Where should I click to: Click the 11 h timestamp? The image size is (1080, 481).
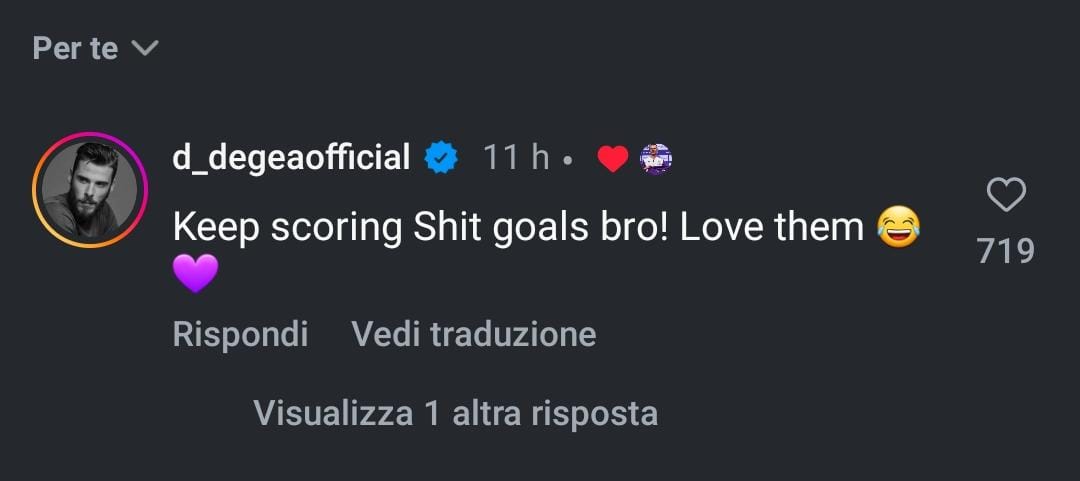[516, 158]
